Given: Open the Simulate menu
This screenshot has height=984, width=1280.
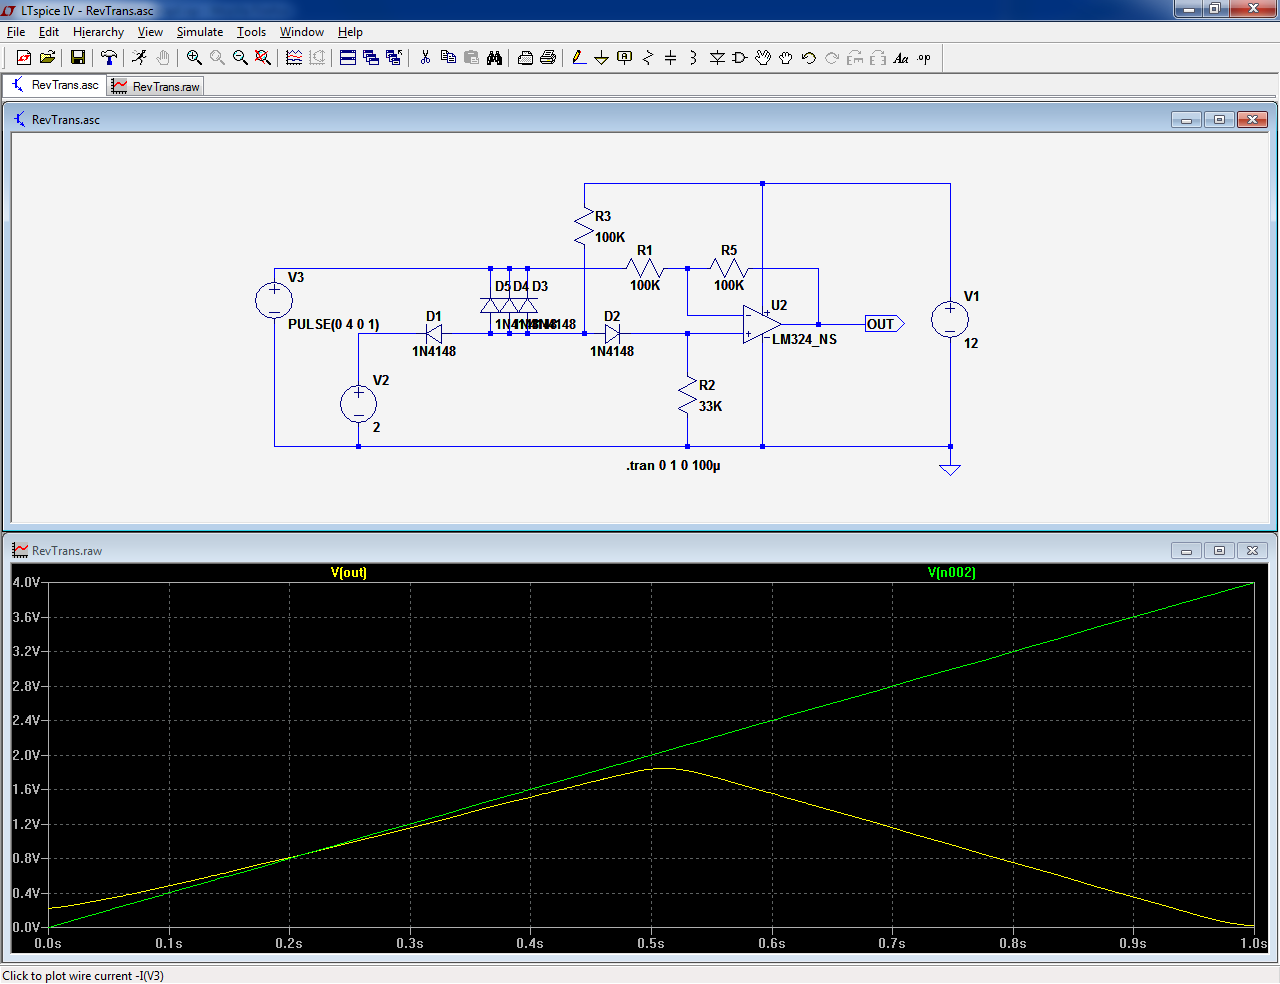Looking at the screenshot, I should [x=200, y=32].
